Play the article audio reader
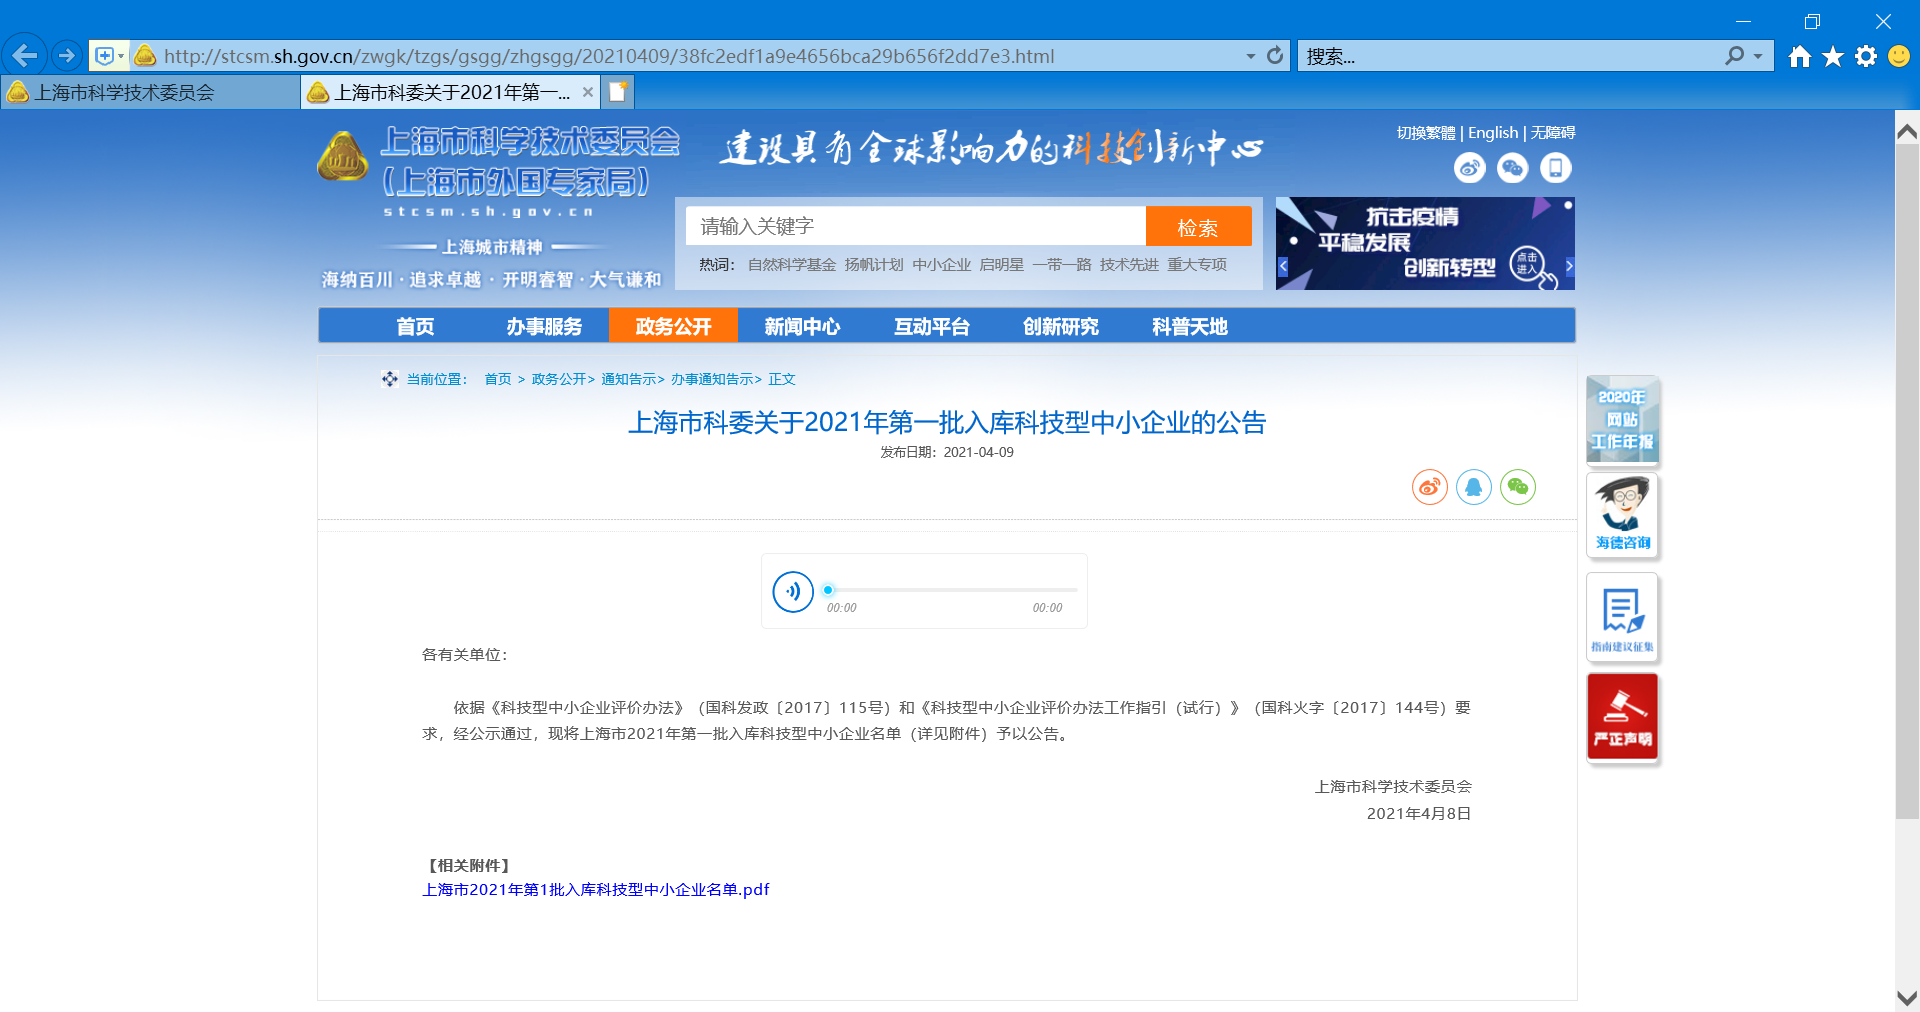1920x1012 pixels. coord(793,591)
